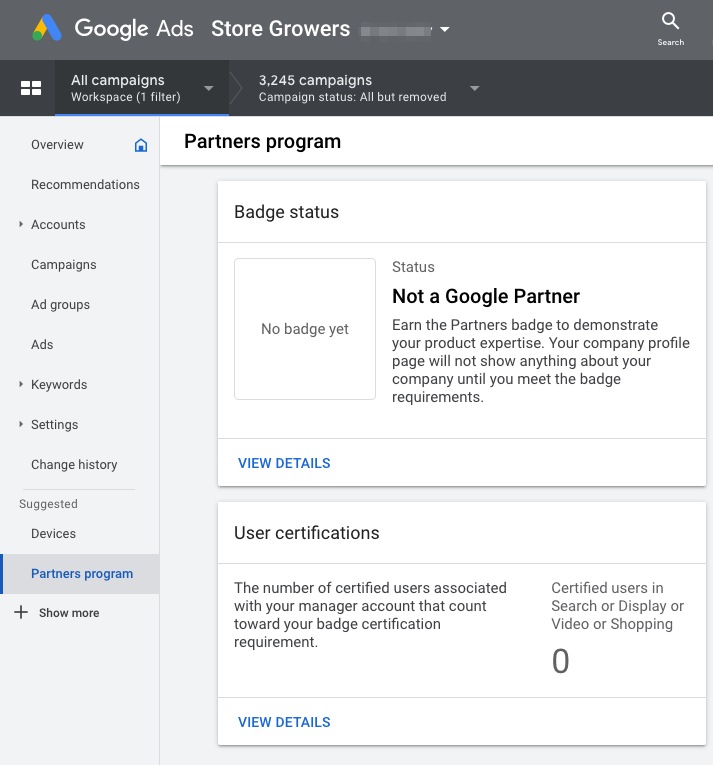This screenshot has width=713, height=765.
Task: Click the Google Ads logo icon
Action: (x=47, y=28)
